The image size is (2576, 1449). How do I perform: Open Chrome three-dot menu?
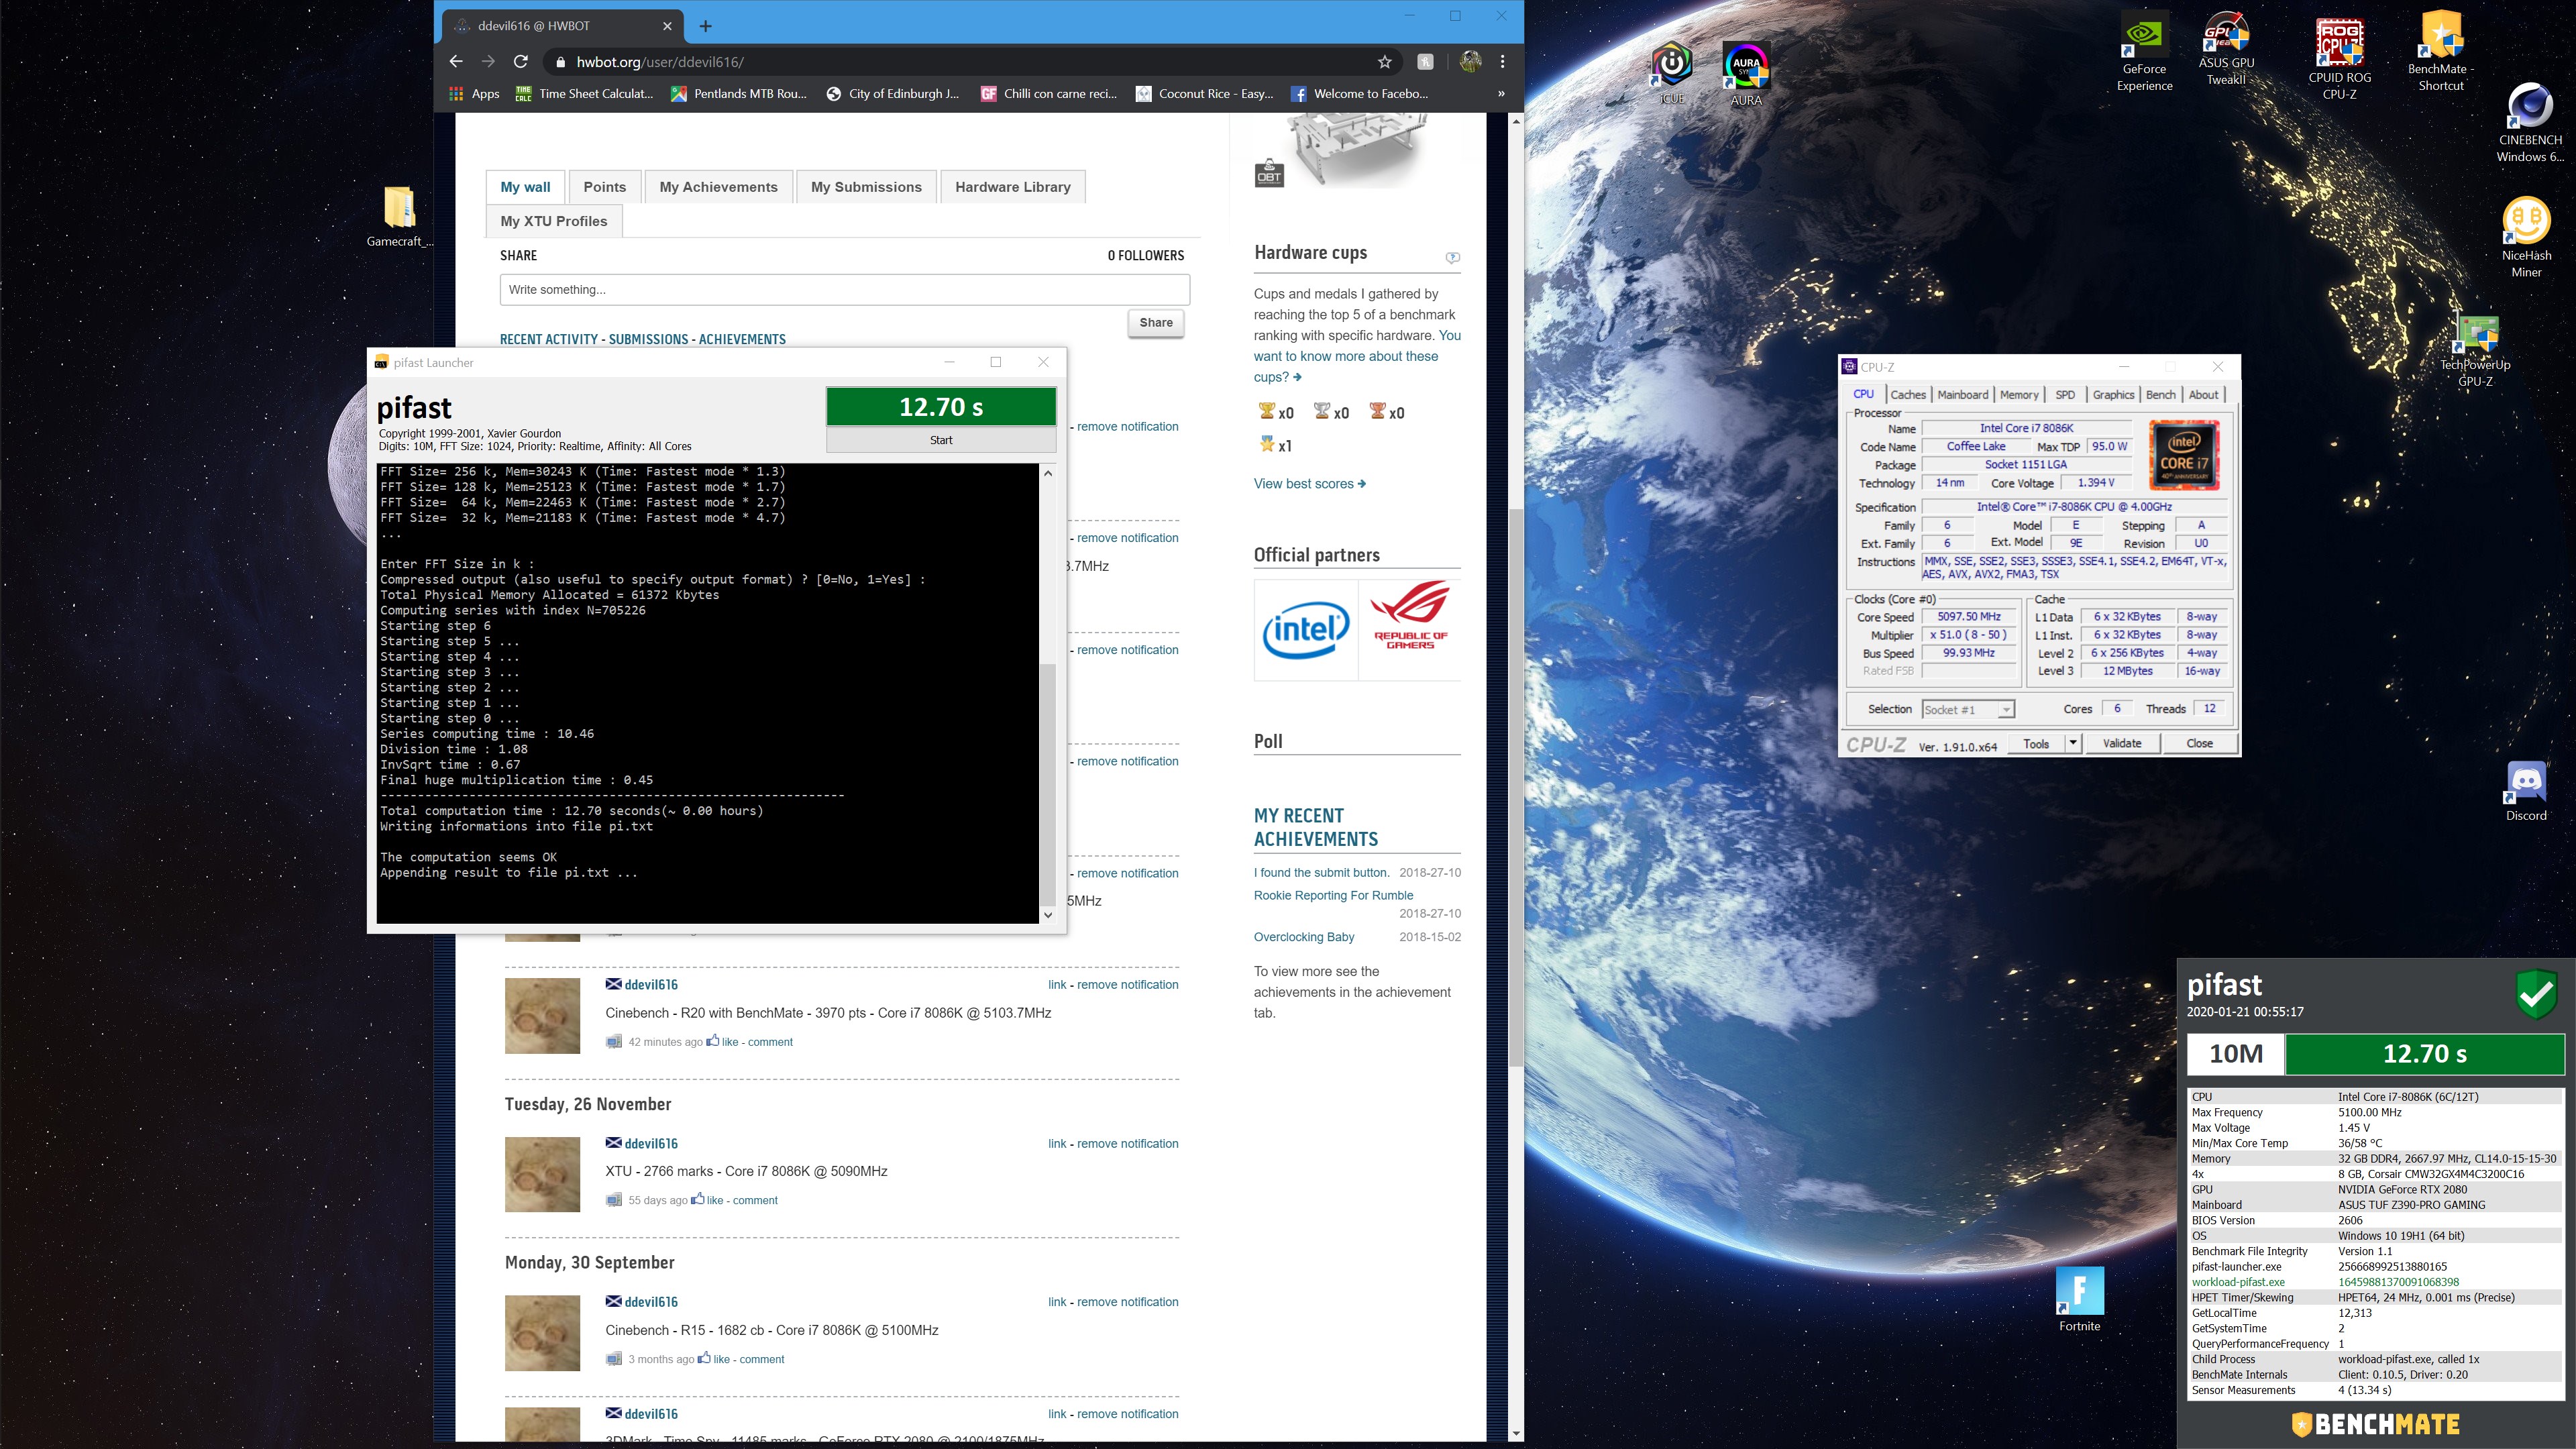click(x=1502, y=62)
